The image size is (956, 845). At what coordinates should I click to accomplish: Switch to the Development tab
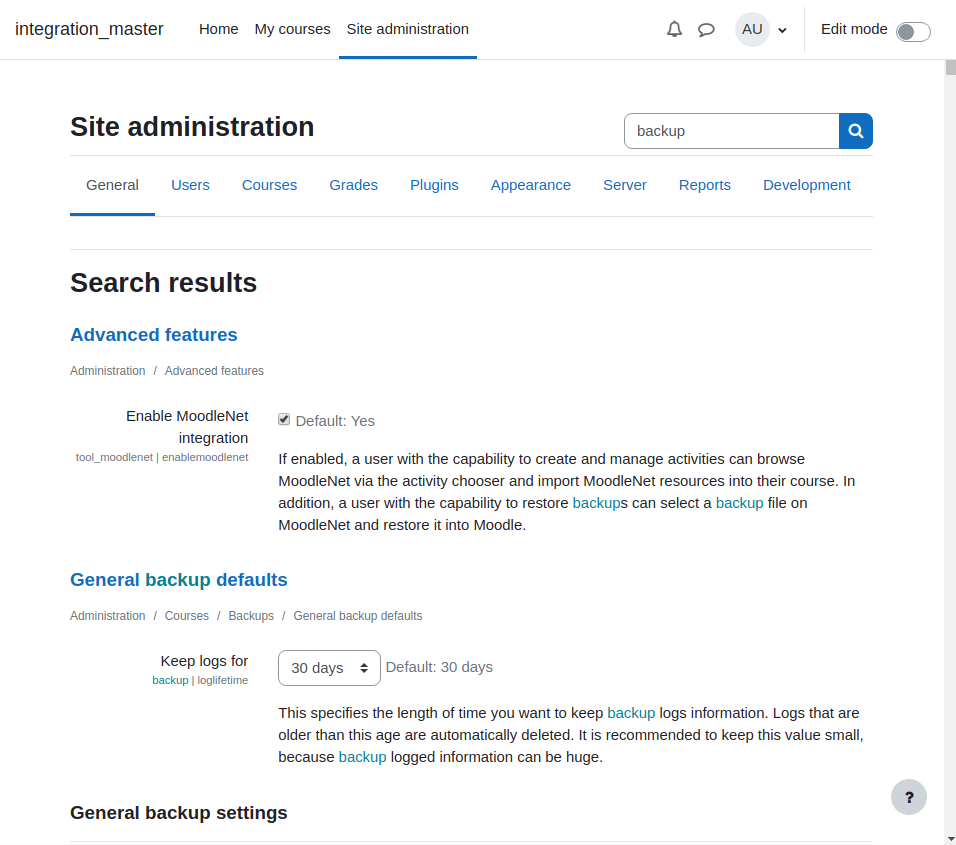[806, 185]
